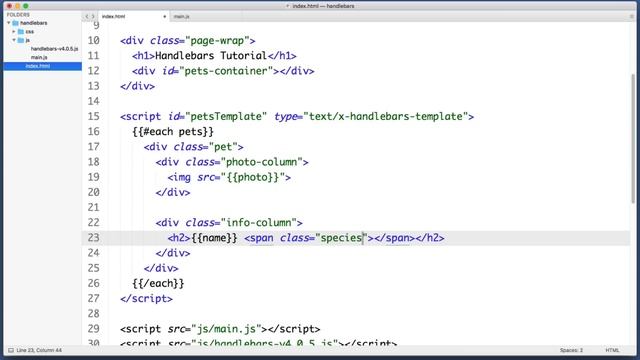The height and width of the screenshot is (360, 640).
Task: Place cursor in "info-column" class value
Action: click(258, 222)
